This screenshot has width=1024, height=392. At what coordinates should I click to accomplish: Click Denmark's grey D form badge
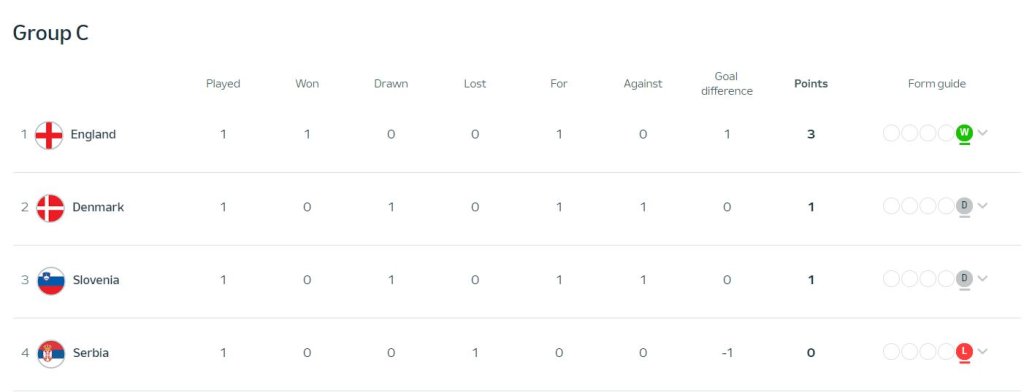964,206
